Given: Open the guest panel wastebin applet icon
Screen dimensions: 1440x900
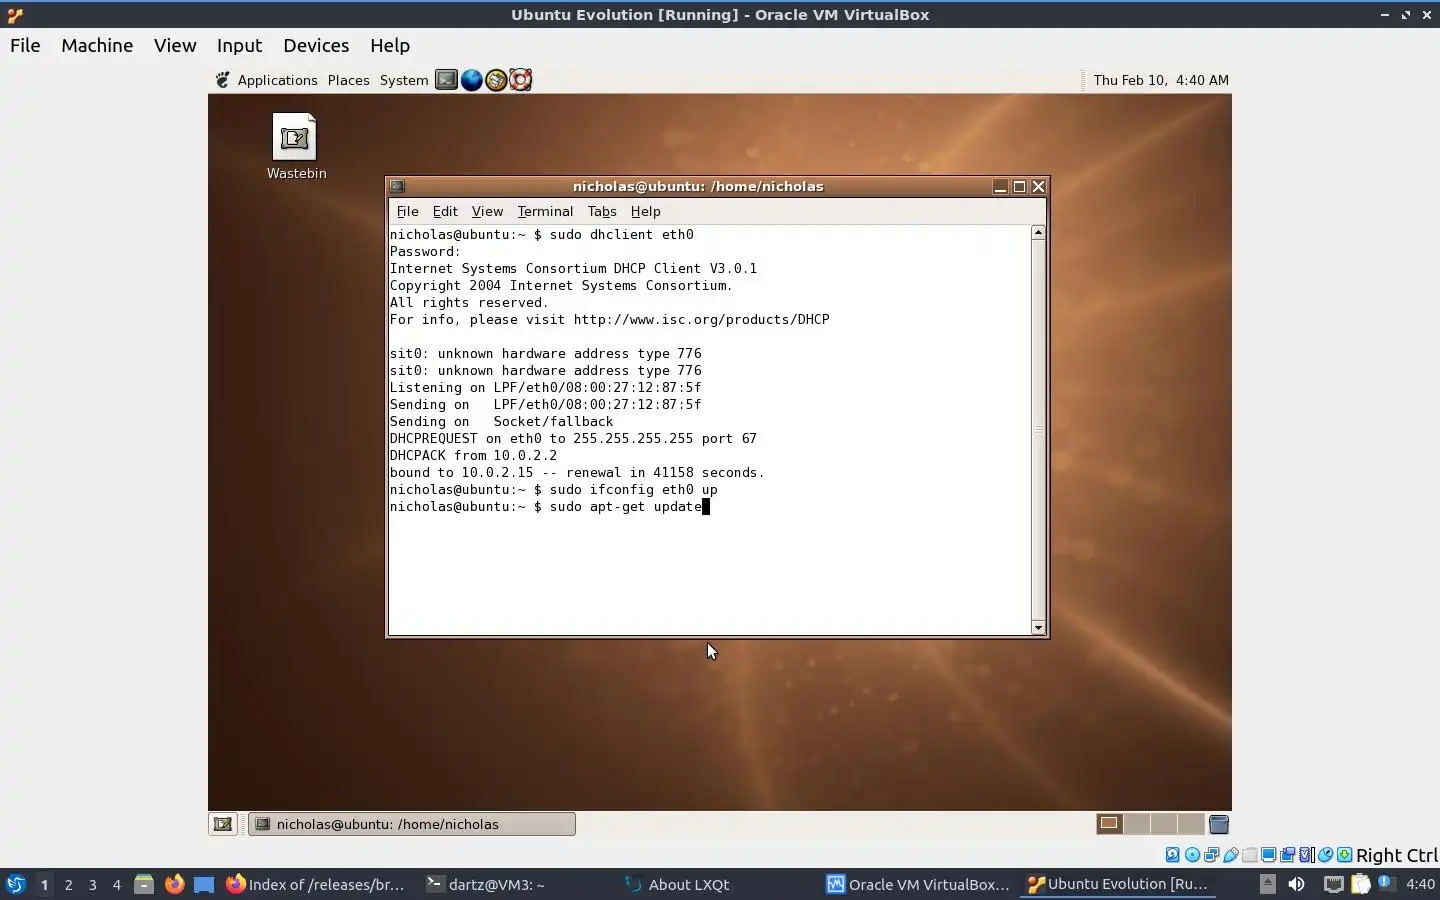Looking at the screenshot, I should (1218, 824).
